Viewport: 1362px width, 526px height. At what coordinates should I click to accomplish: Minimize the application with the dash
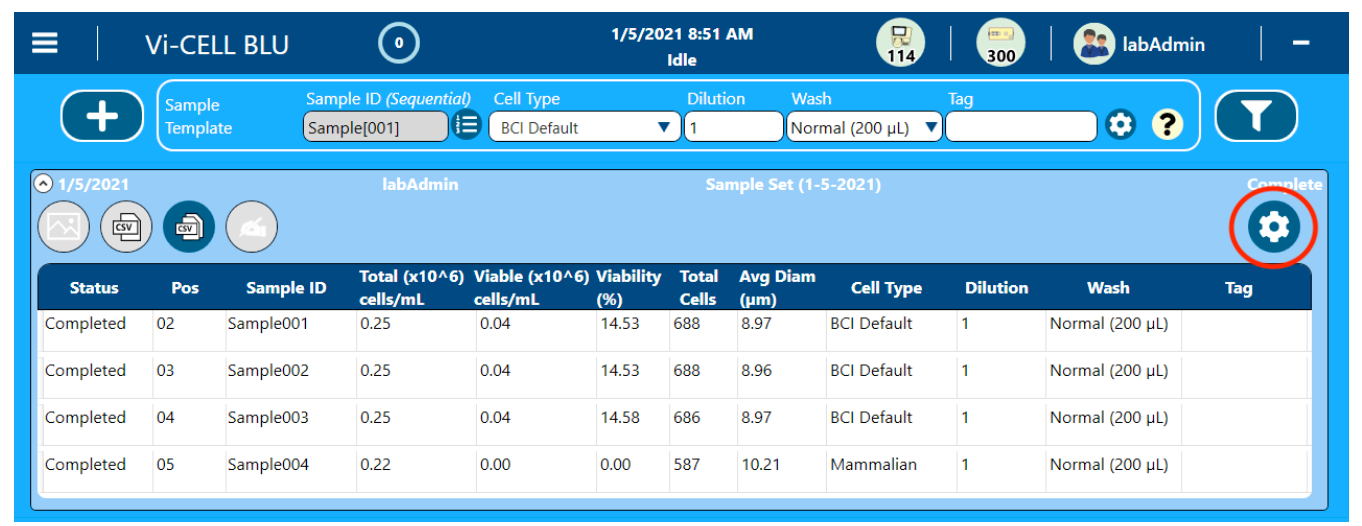click(x=1302, y=43)
